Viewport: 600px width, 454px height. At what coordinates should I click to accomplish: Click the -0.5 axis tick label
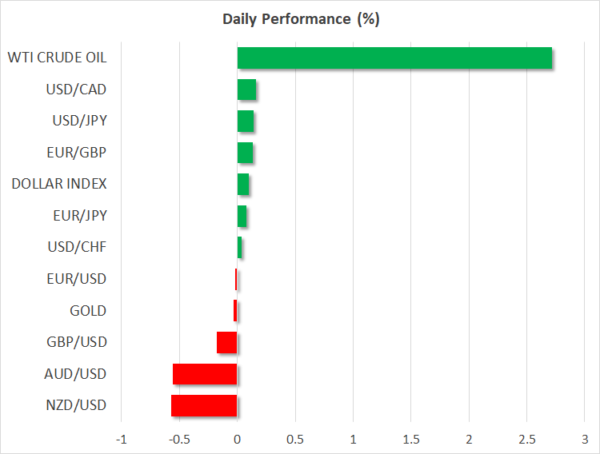[x=178, y=439]
